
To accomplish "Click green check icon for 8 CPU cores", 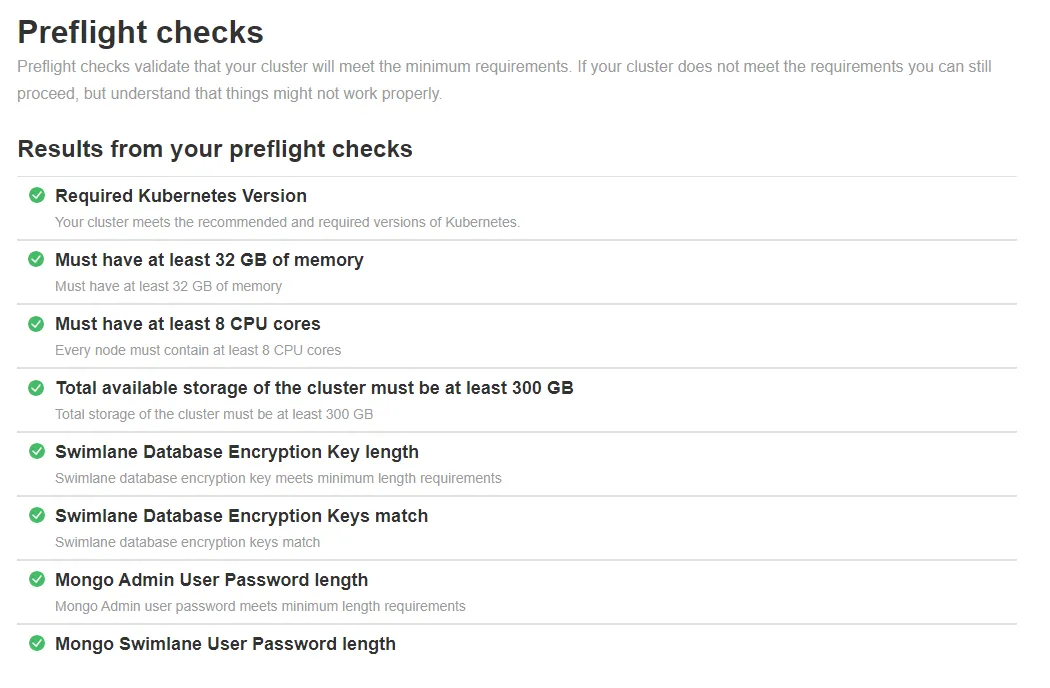I will (x=37, y=324).
